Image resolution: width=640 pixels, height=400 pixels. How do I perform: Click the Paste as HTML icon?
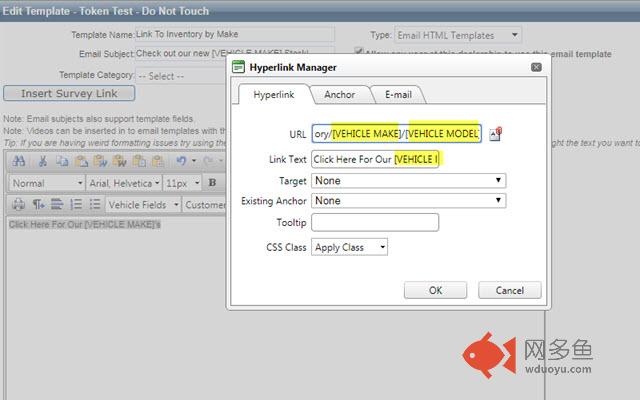coord(158,161)
